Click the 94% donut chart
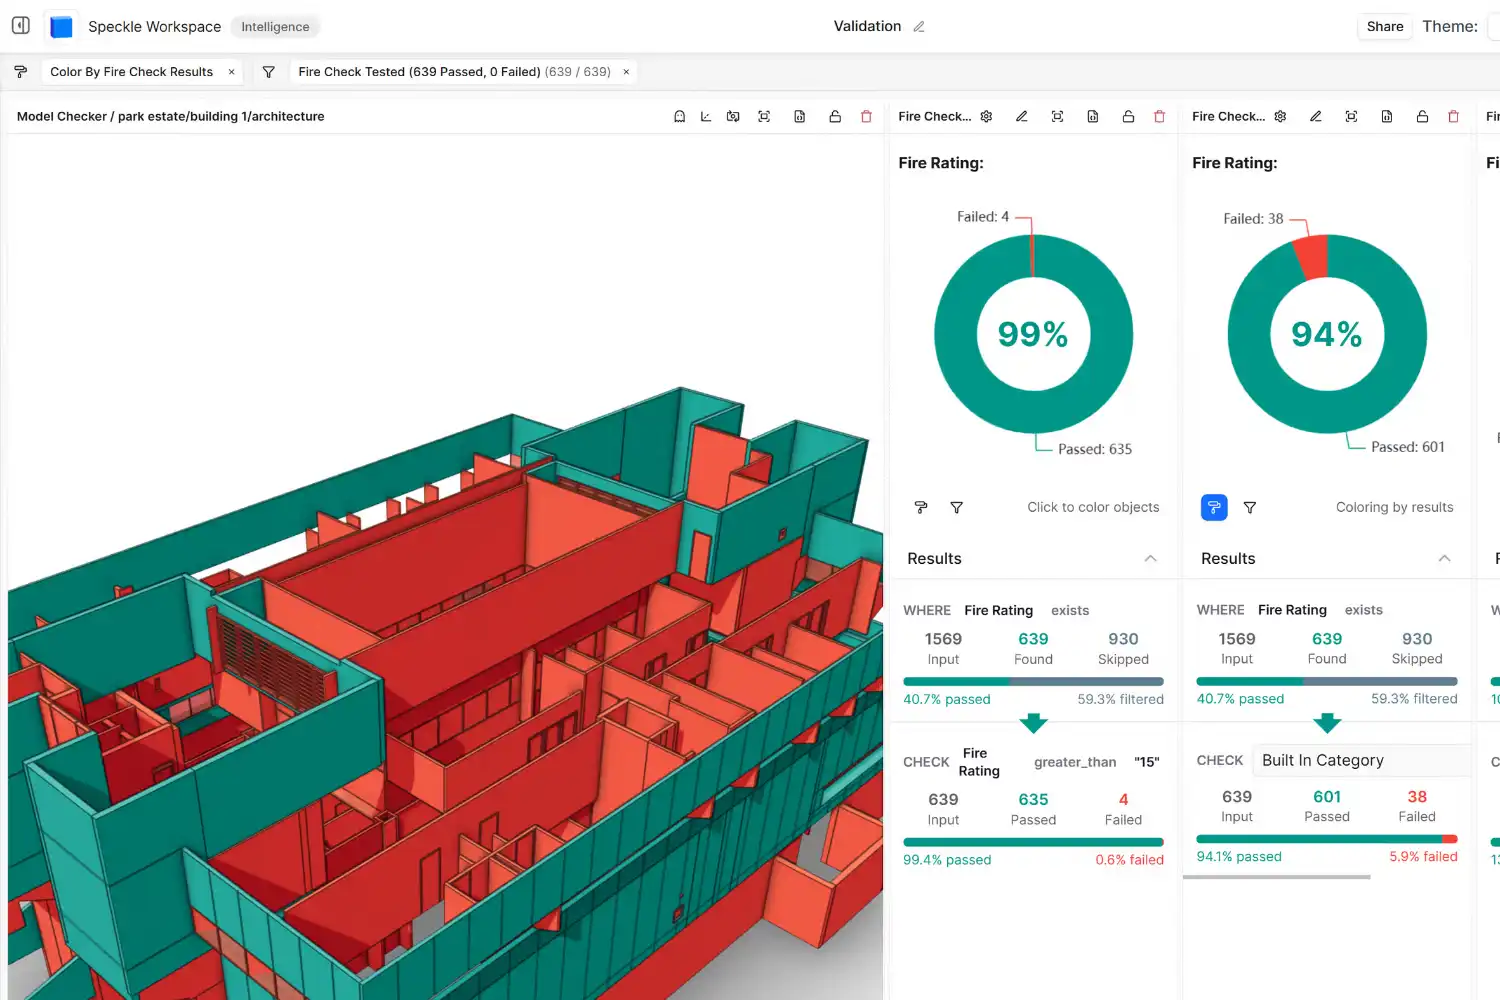 (1327, 334)
